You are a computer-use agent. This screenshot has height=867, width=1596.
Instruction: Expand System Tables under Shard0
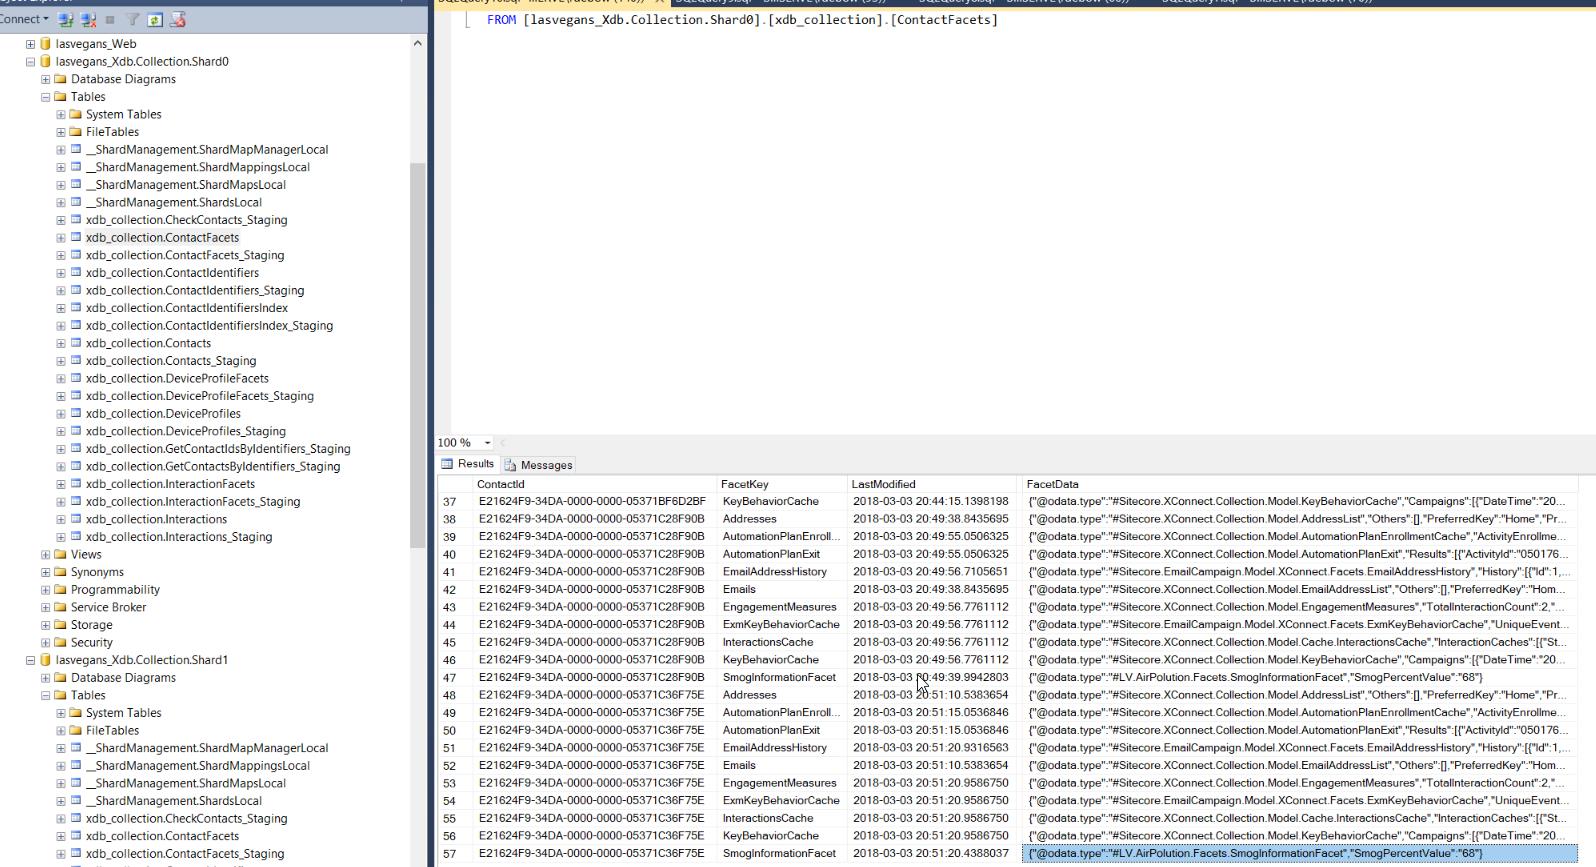[x=60, y=115]
